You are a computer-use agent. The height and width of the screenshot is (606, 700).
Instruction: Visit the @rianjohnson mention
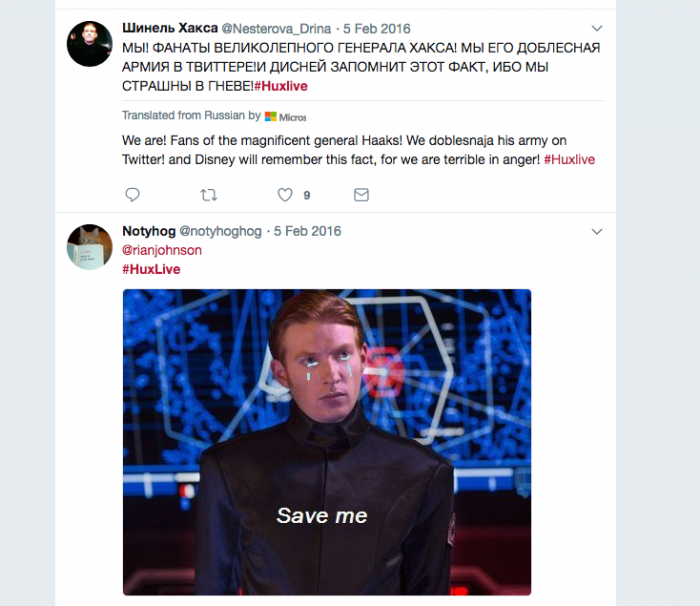coord(161,250)
